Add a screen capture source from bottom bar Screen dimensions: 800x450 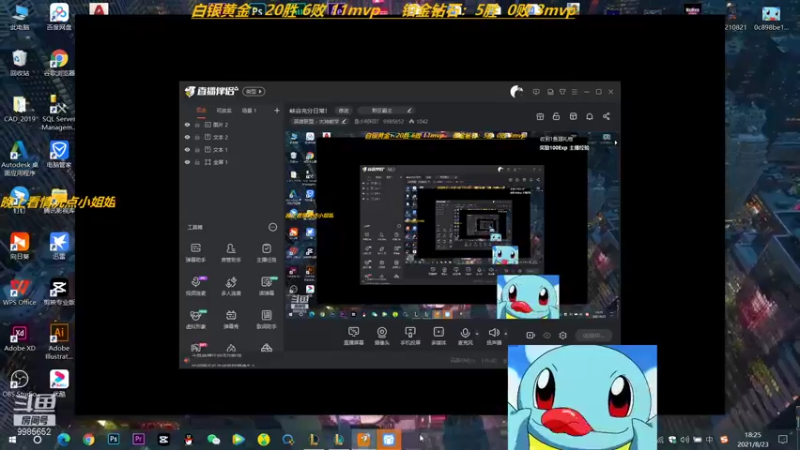tap(354, 336)
